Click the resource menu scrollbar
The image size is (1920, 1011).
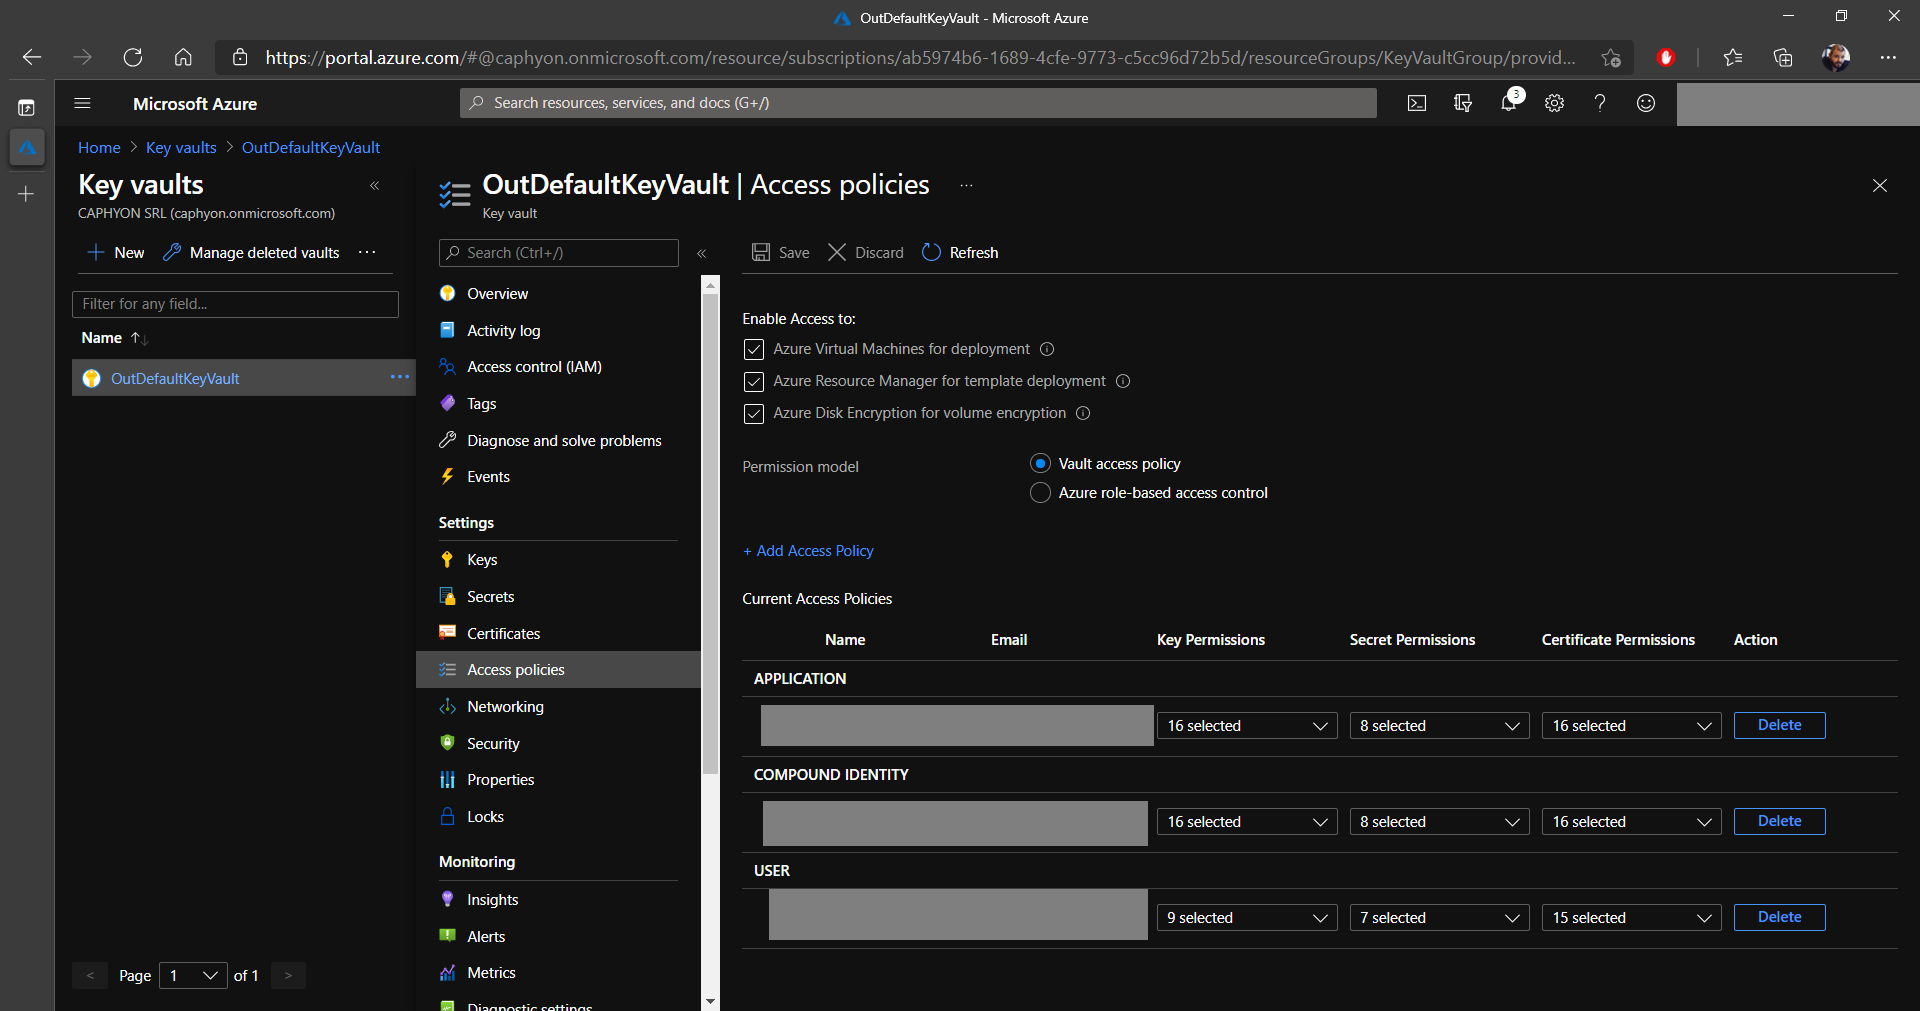(x=710, y=535)
